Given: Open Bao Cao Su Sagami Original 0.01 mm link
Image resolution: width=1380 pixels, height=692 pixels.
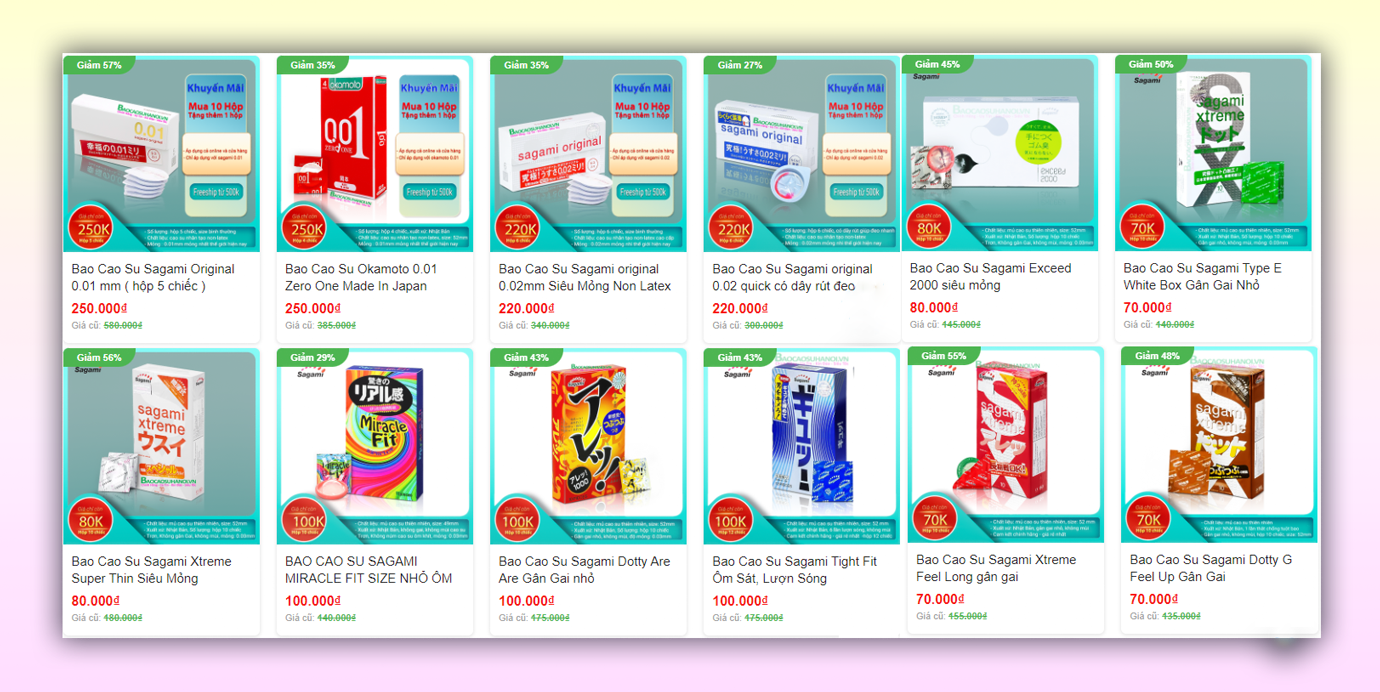Looking at the screenshot, I should 153,277.
